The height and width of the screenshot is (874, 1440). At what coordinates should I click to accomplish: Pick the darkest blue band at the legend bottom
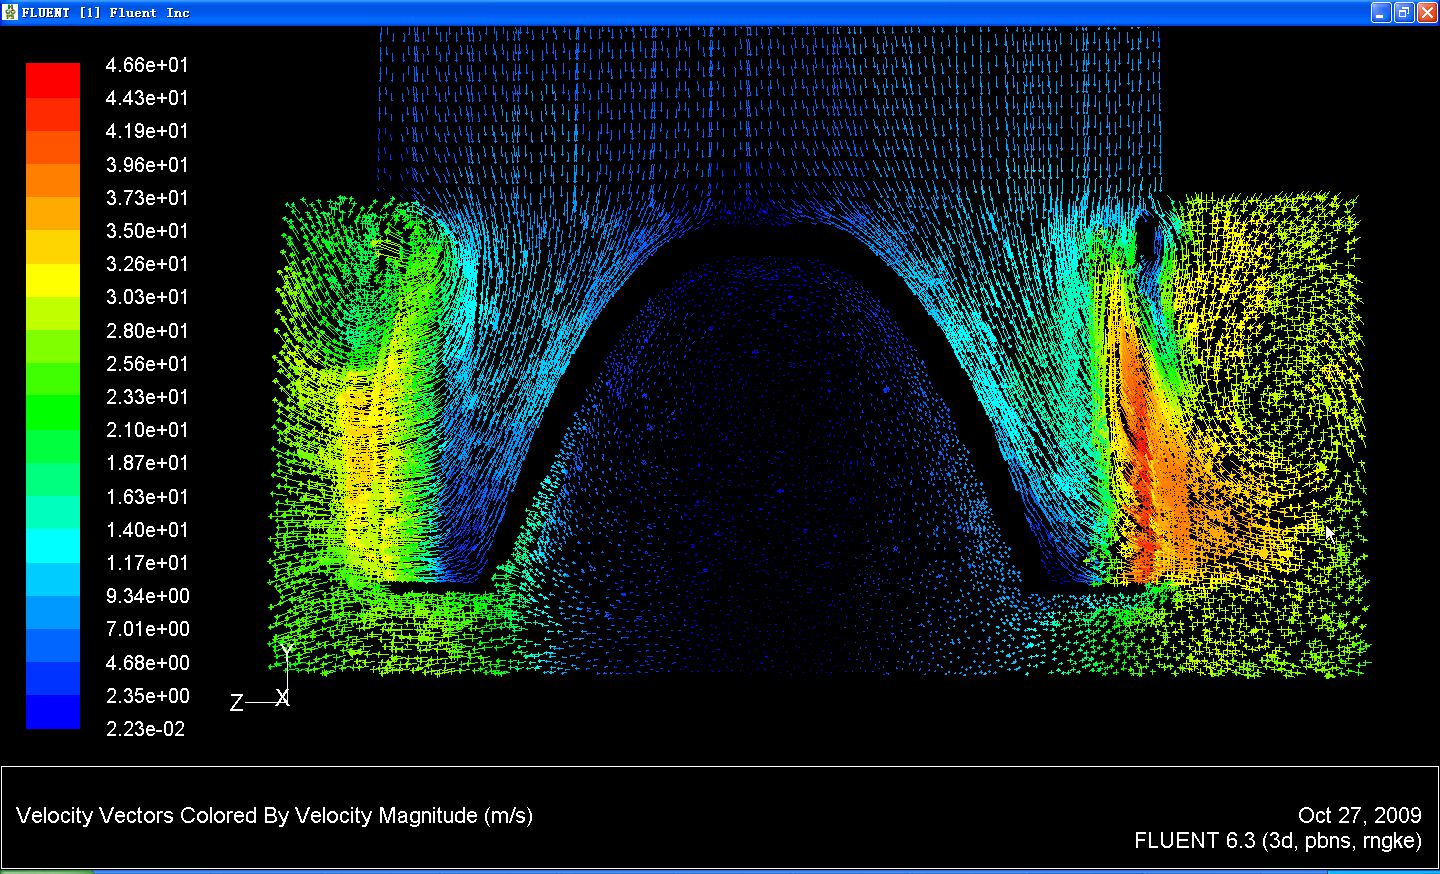pyautogui.click(x=53, y=712)
